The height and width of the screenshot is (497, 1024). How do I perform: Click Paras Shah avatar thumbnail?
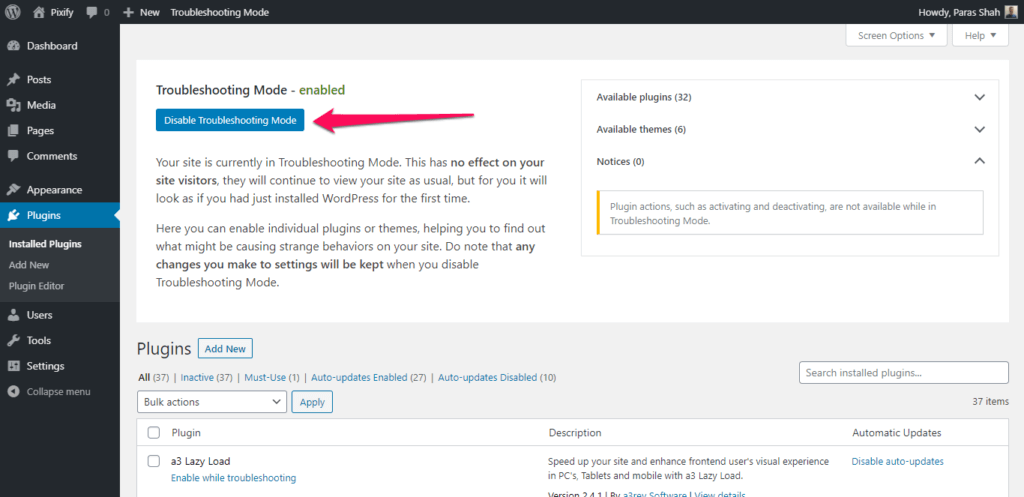pyautogui.click(x=1010, y=12)
